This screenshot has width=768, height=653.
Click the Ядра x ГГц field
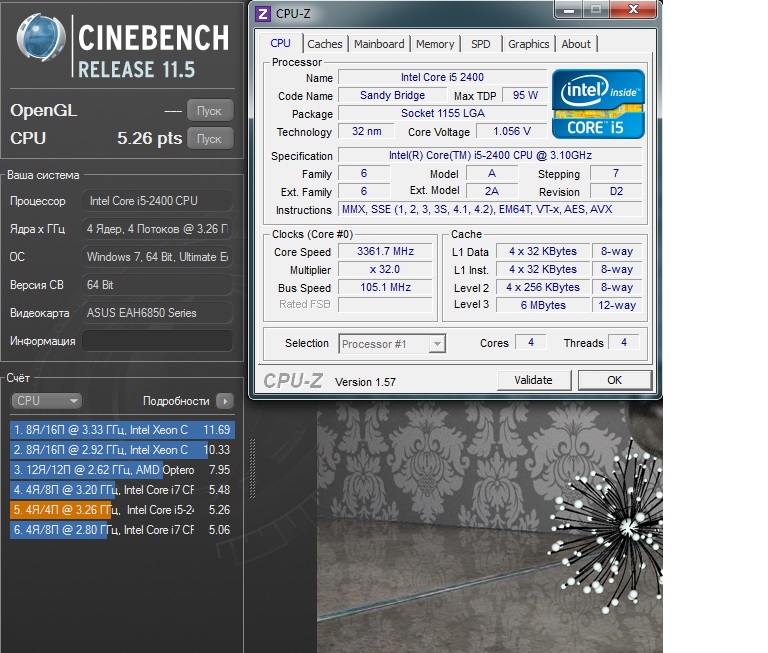point(157,229)
